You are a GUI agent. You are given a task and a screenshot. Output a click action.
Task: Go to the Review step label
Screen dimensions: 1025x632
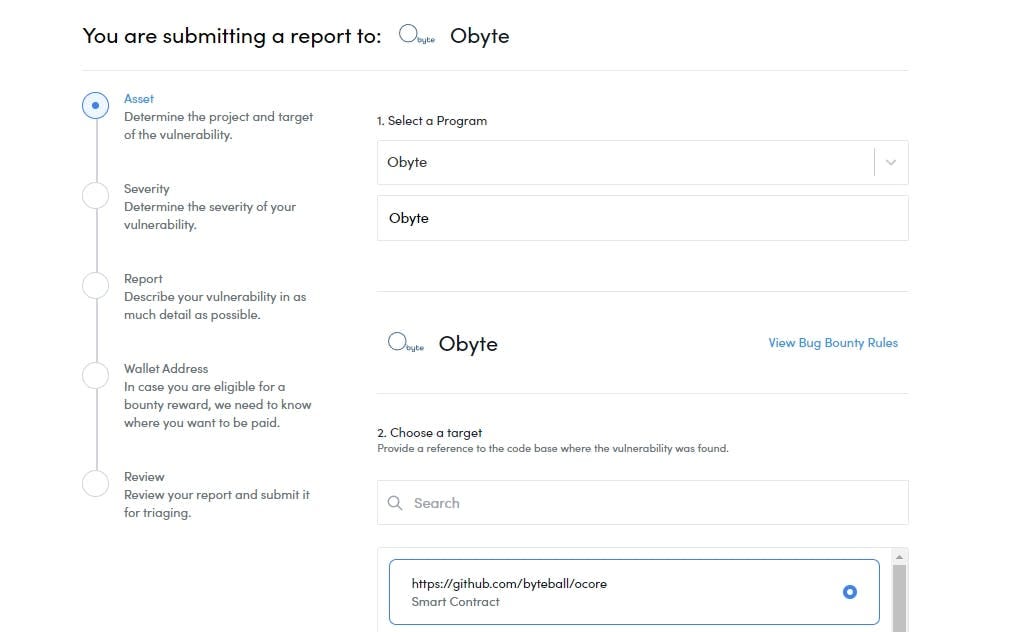coord(144,477)
